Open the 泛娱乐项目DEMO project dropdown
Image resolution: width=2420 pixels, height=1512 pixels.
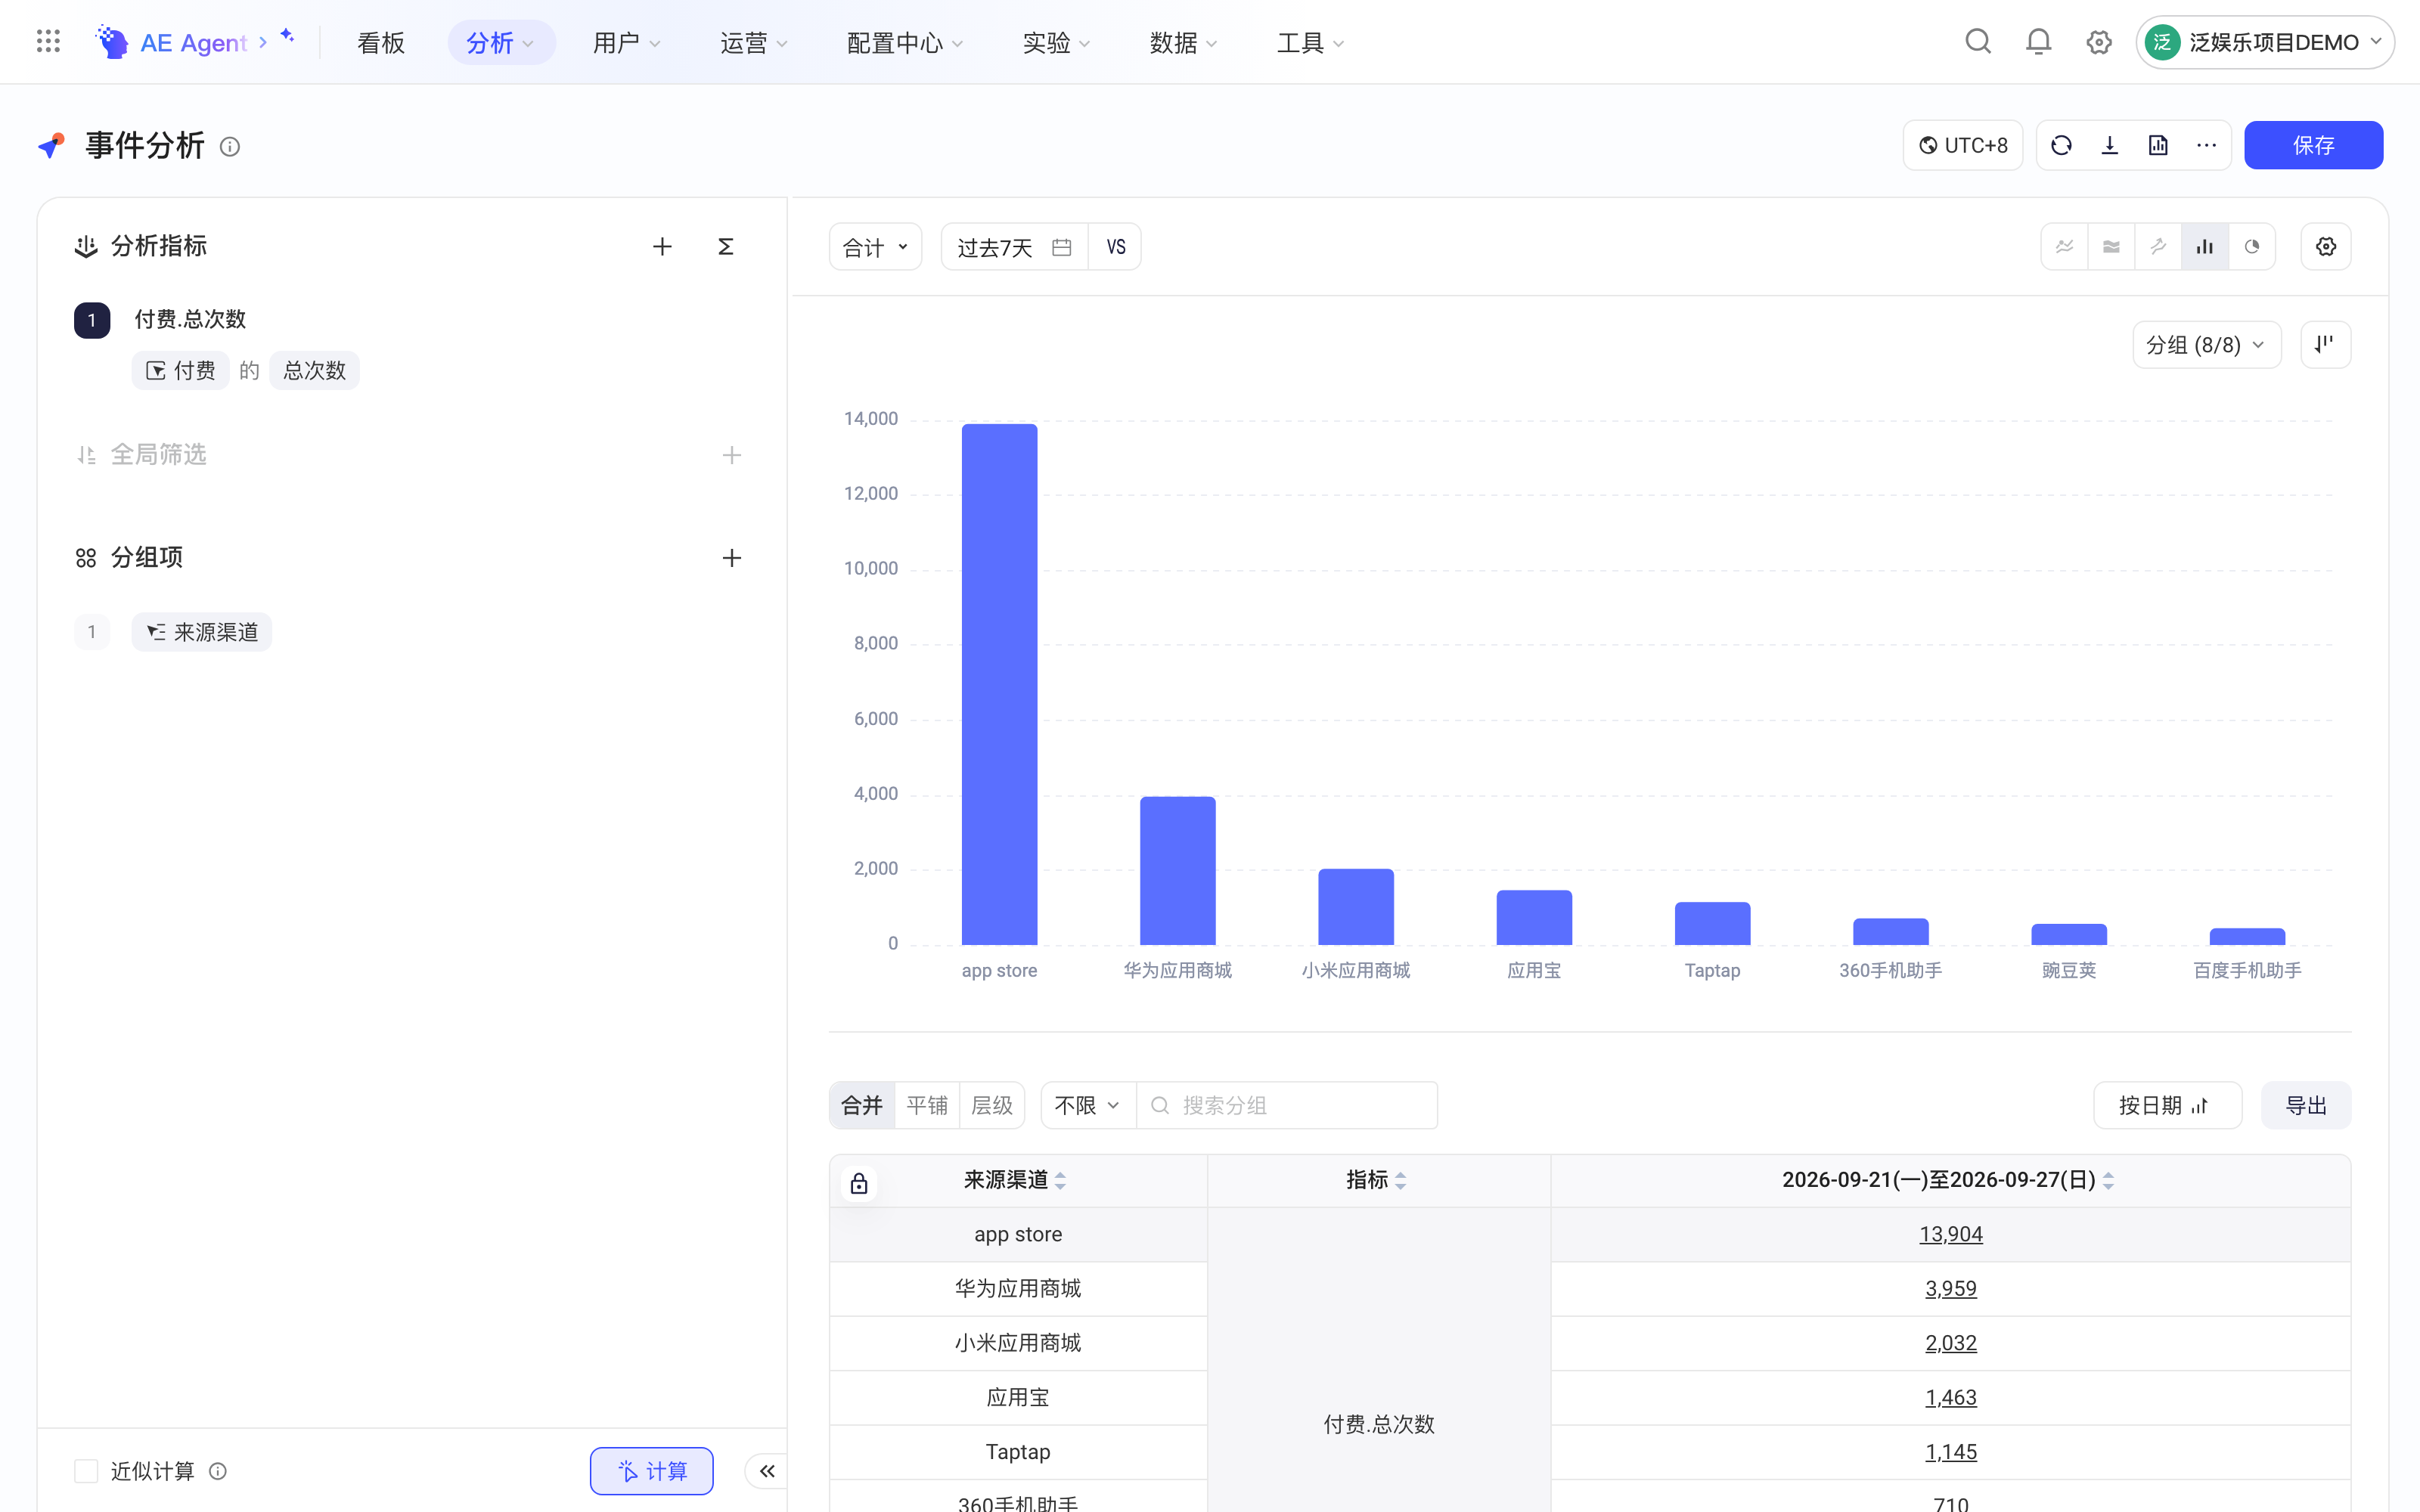pos(2265,42)
